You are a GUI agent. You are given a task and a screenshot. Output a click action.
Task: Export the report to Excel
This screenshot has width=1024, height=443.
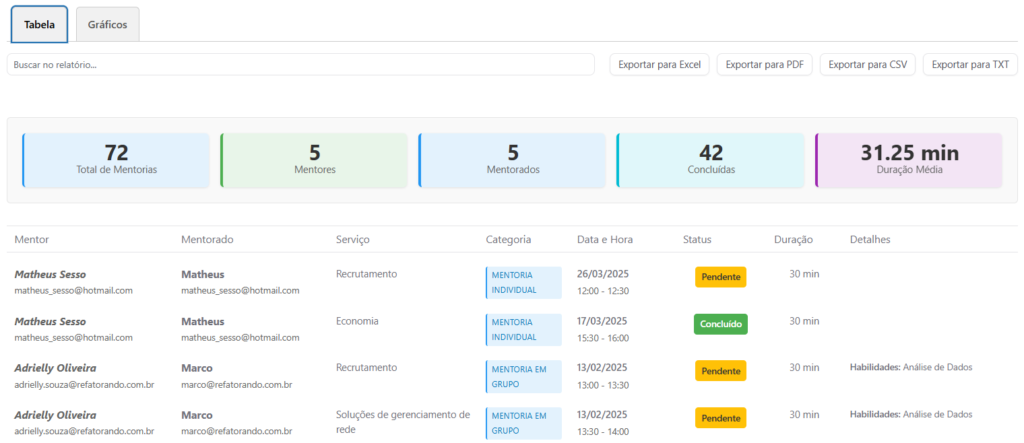659,65
